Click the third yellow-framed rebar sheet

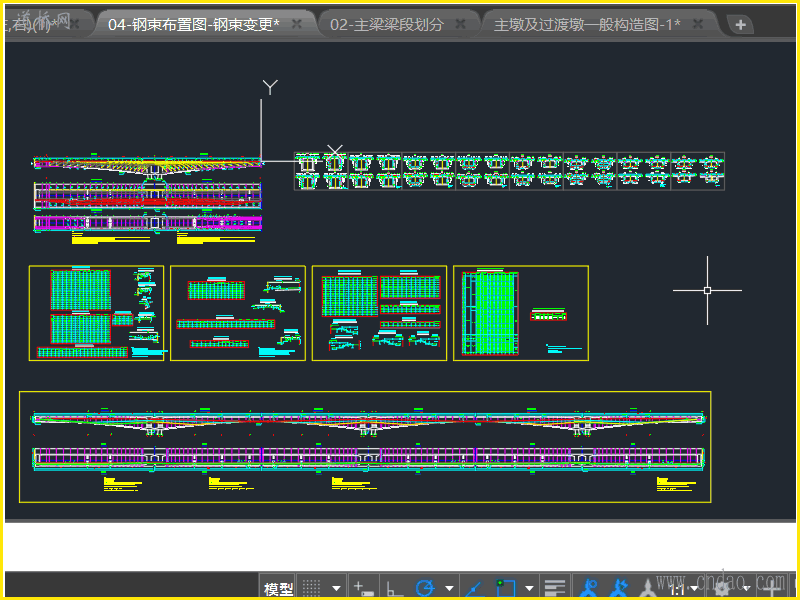coord(379,313)
